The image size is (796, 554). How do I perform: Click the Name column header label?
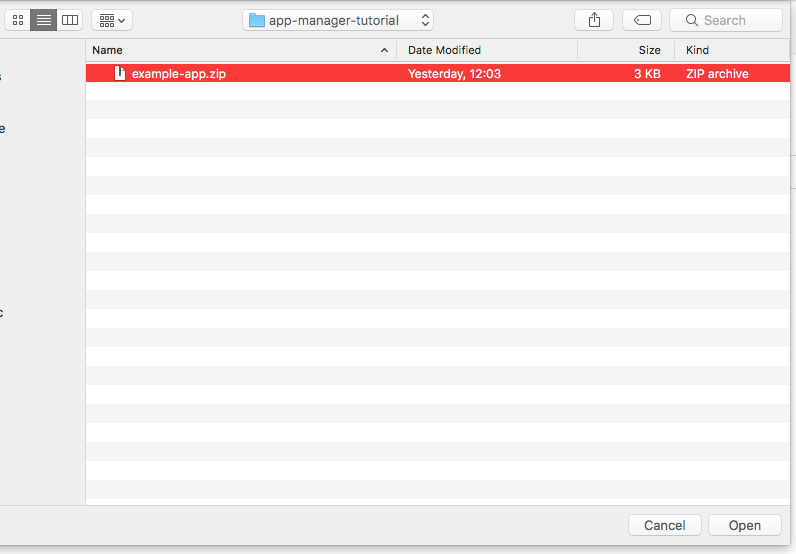[107, 50]
